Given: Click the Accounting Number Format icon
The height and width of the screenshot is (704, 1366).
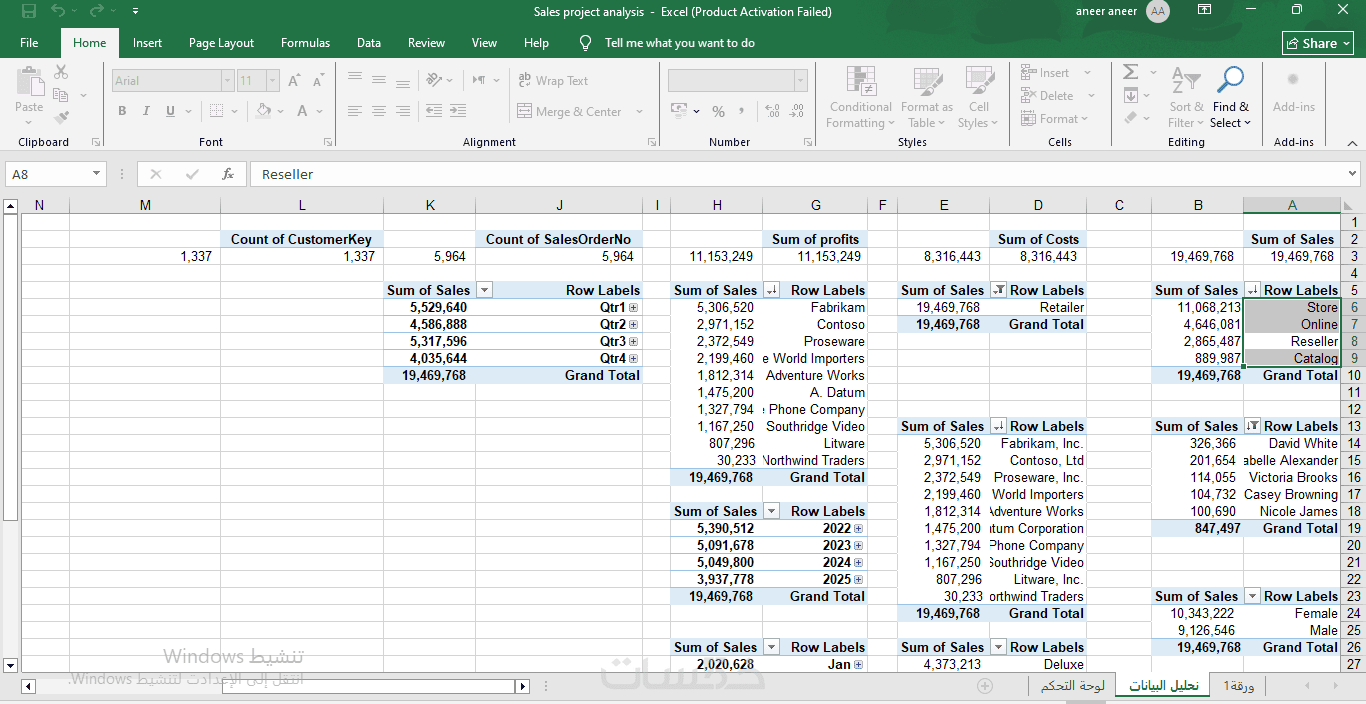Looking at the screenshot, I should coord(679,111).
